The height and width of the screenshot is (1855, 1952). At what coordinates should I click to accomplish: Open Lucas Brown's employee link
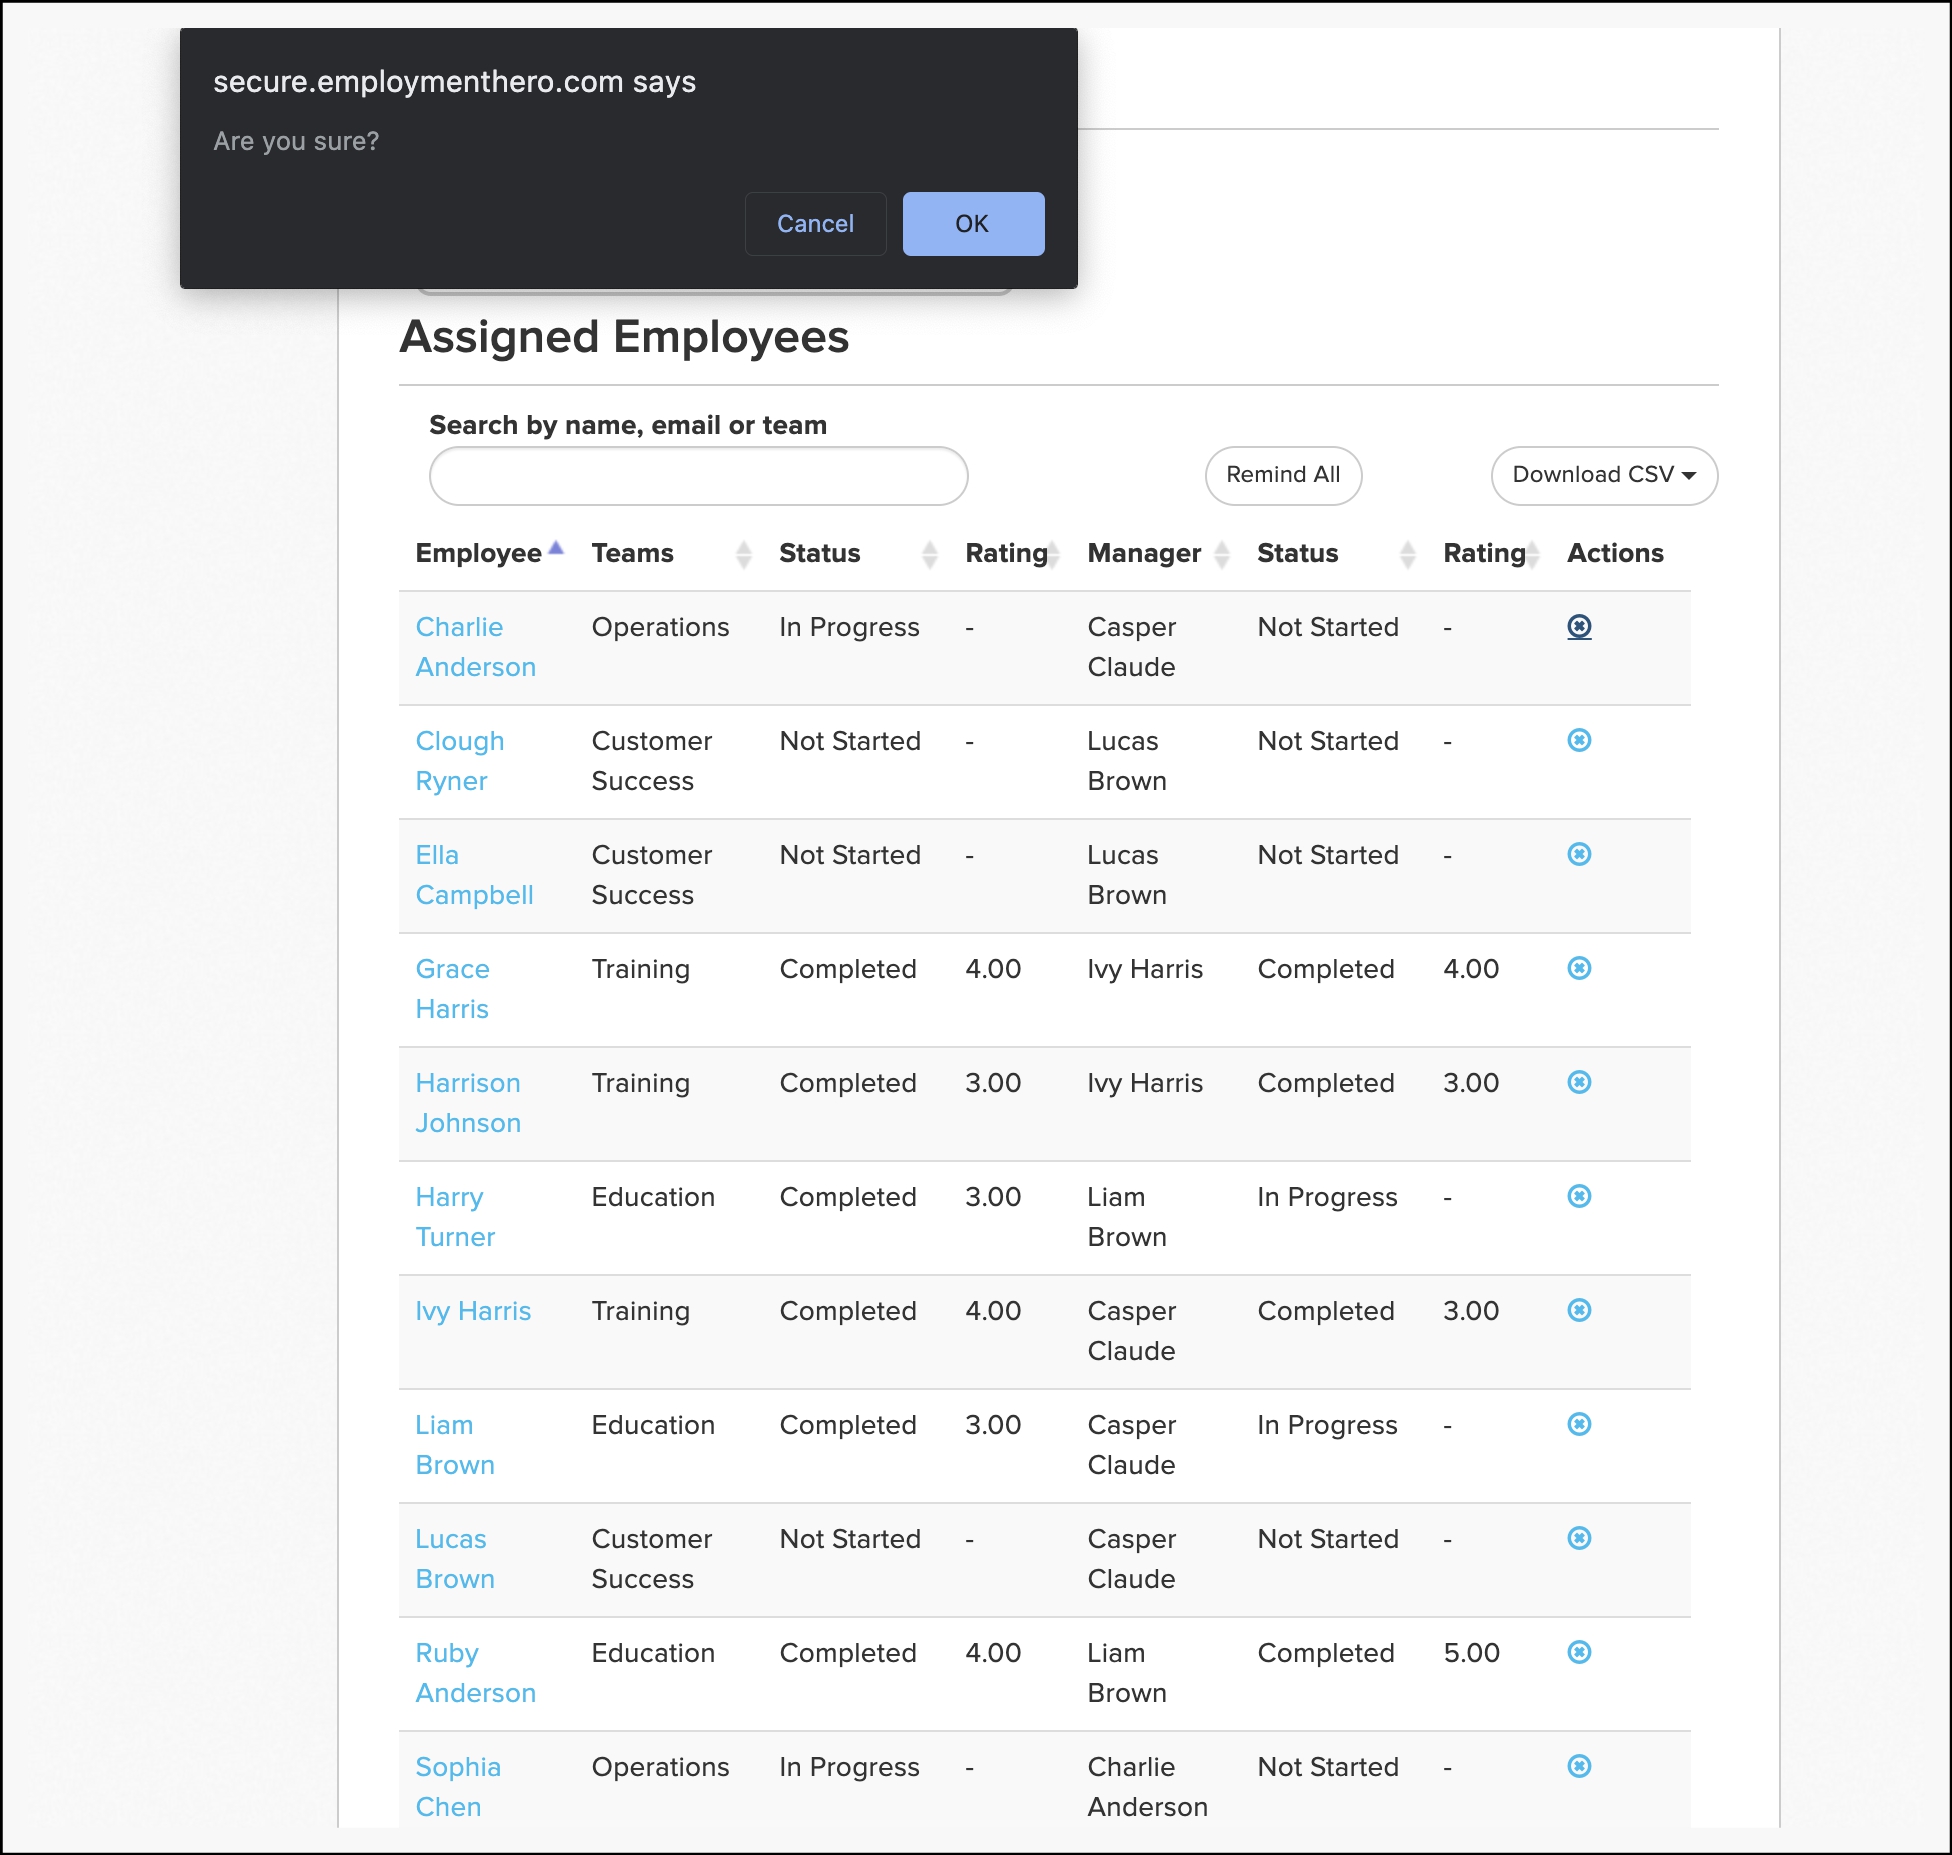tap(455, 1559)
